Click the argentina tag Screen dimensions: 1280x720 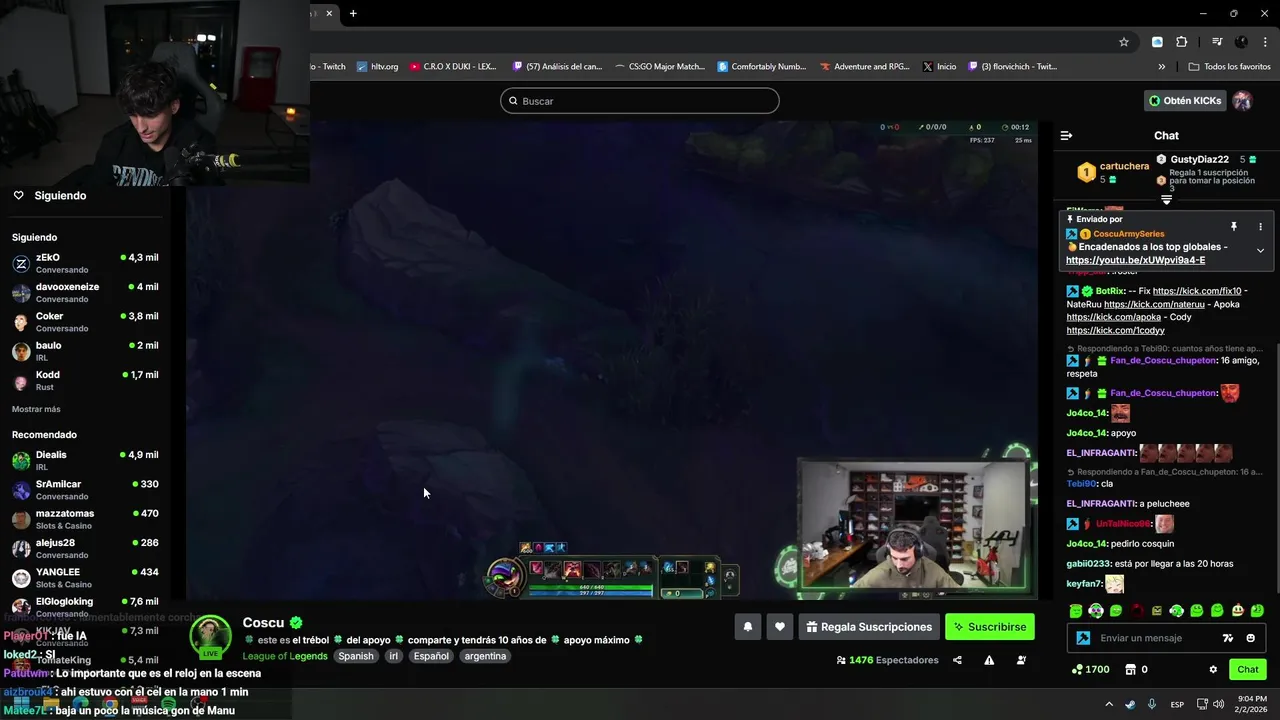[485, 656]
